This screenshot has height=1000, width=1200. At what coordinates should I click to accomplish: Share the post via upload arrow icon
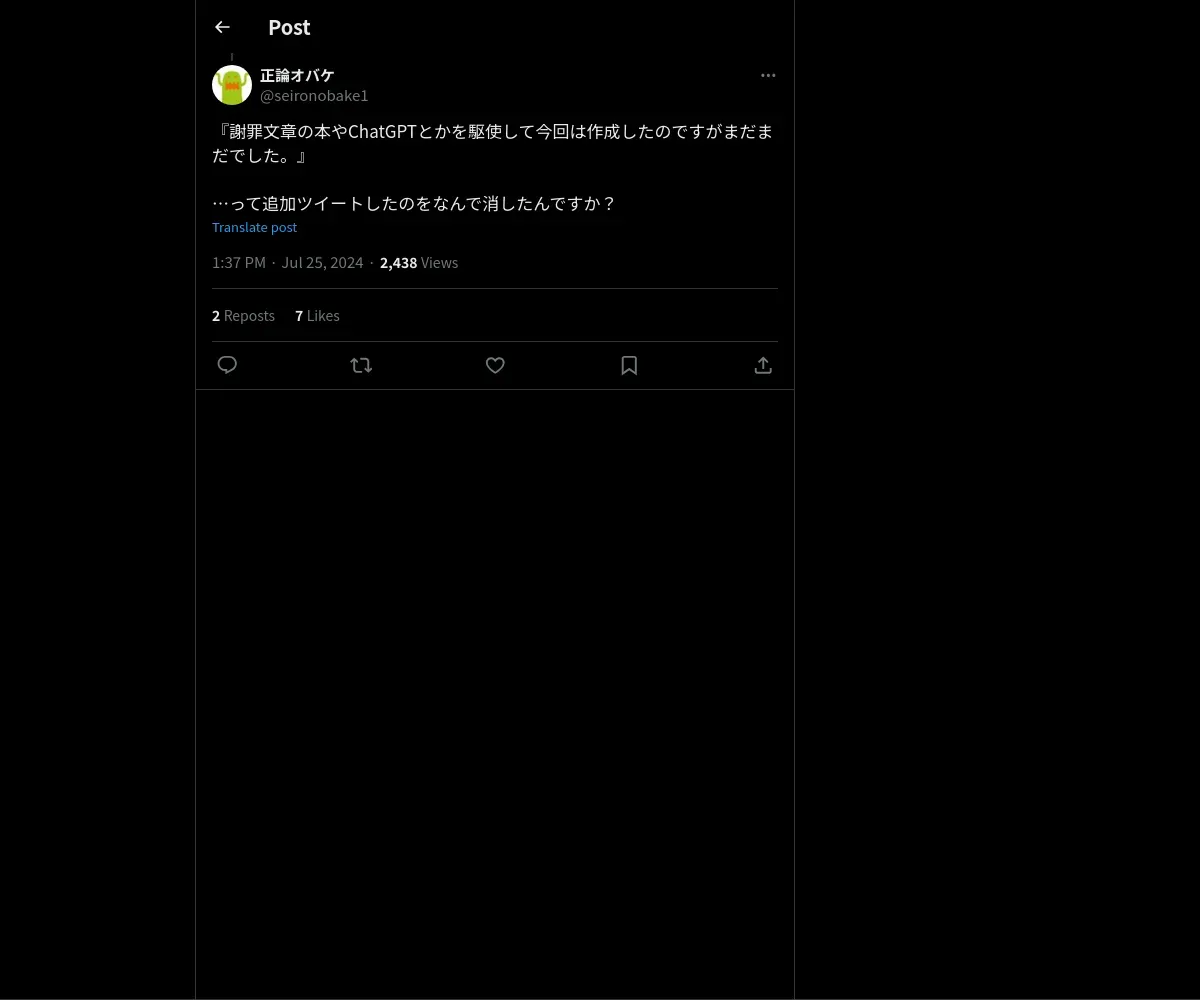coord(763,365)
